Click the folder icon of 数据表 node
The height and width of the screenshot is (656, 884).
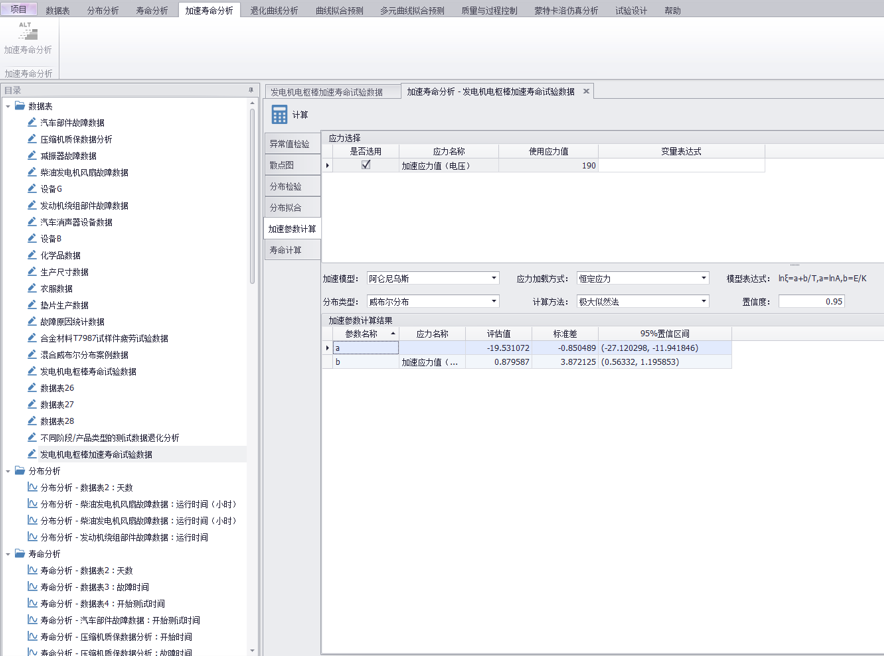tap(20, 106)
